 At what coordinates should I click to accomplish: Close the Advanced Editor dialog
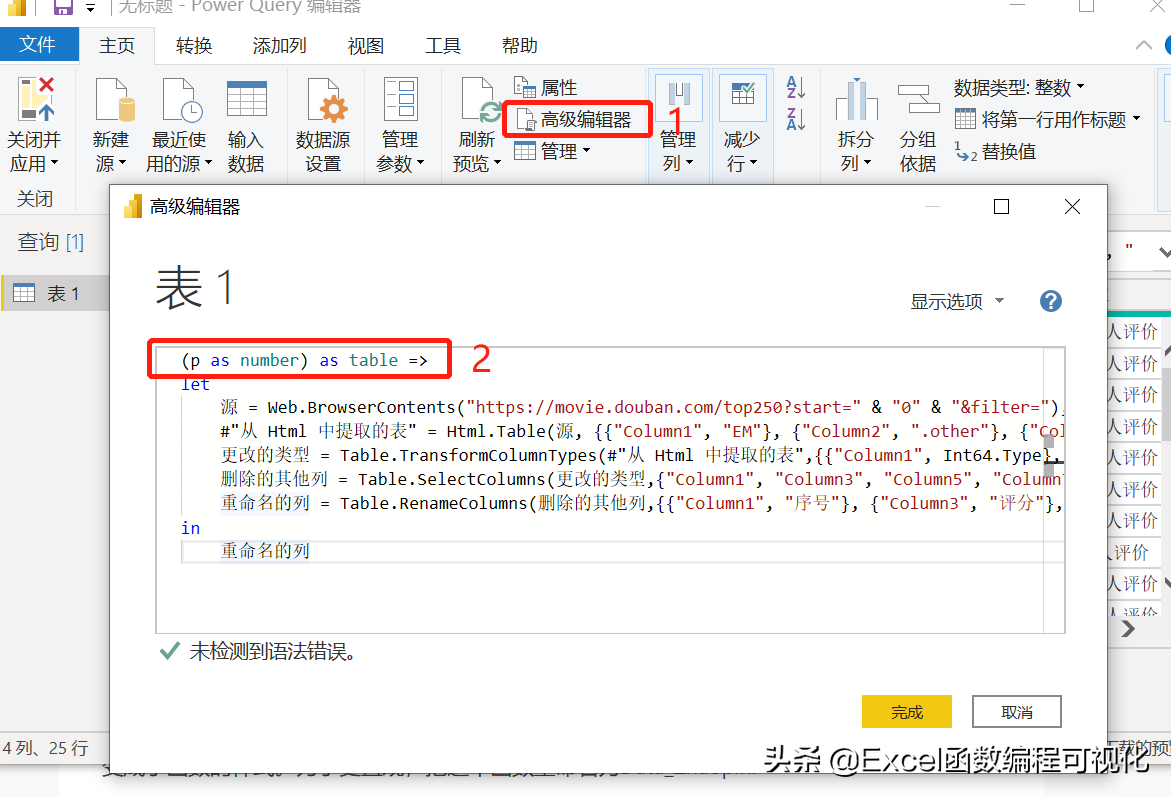(1072, 207)
